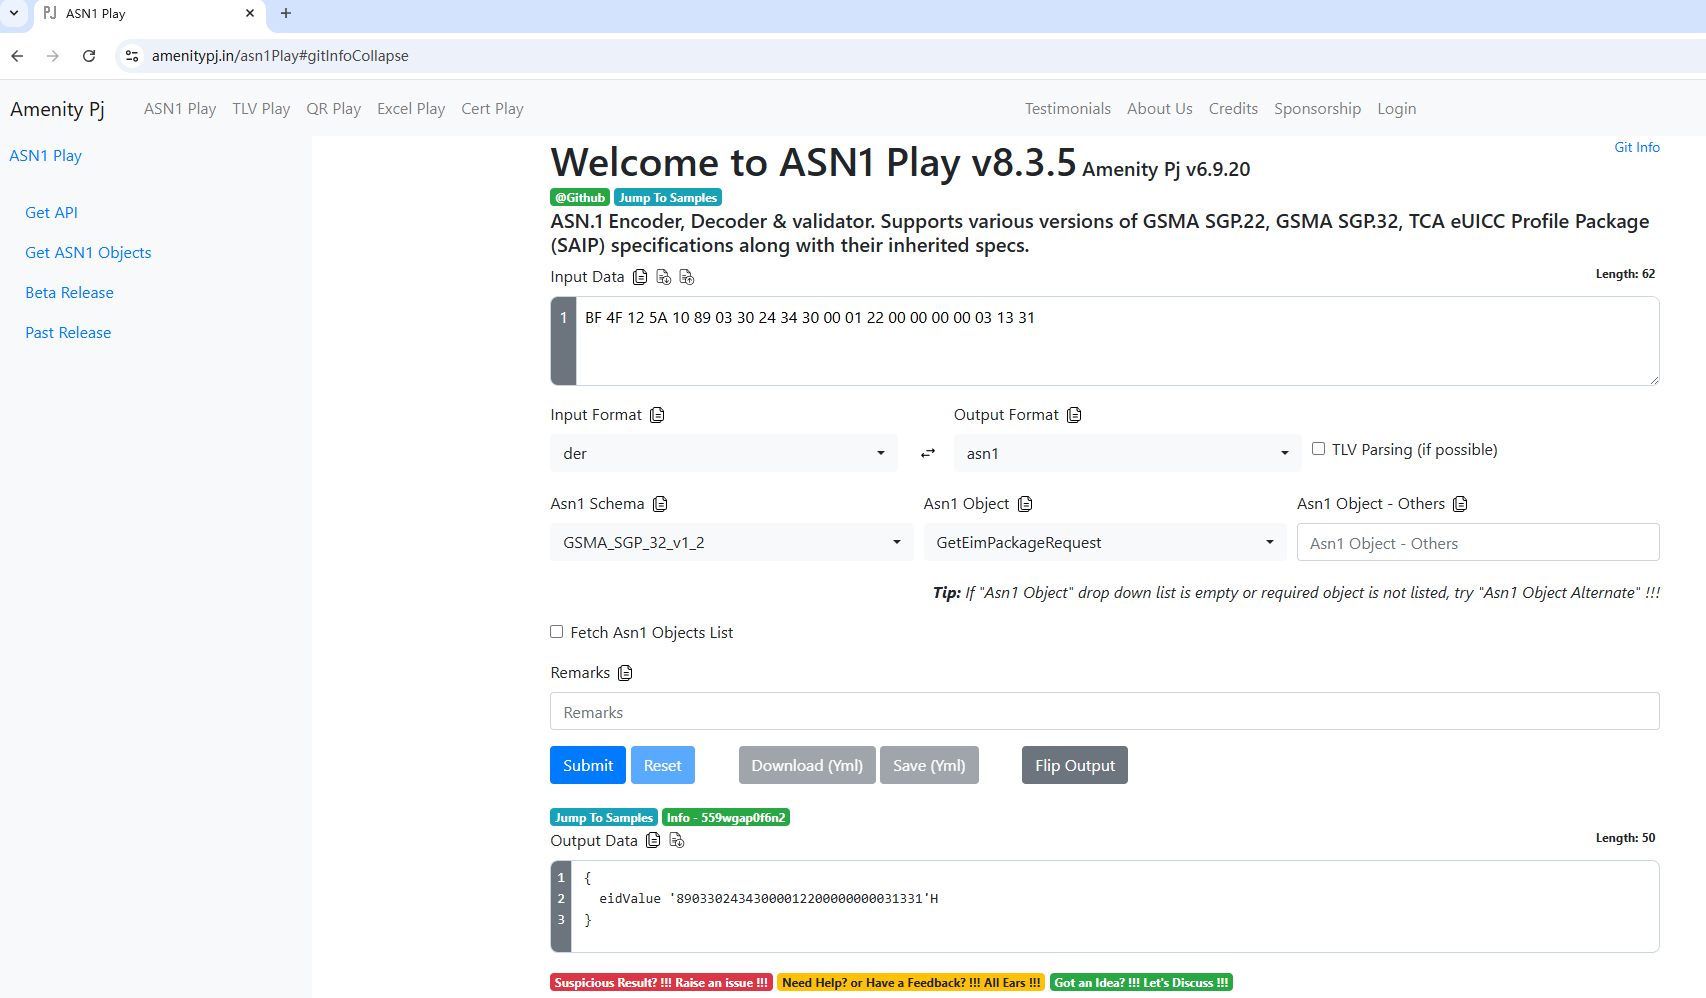Check Fetch Asn1 Objects List

click(556, 632)
